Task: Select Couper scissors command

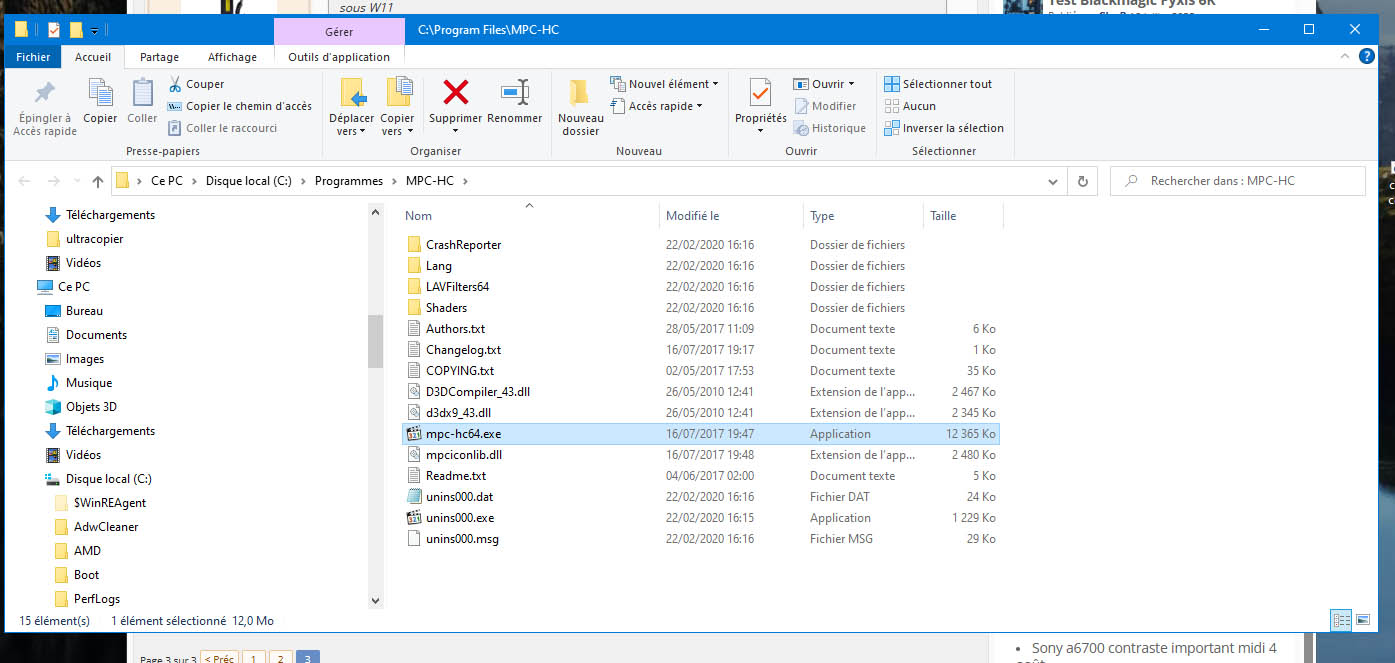Action: (x=196, y=84)
